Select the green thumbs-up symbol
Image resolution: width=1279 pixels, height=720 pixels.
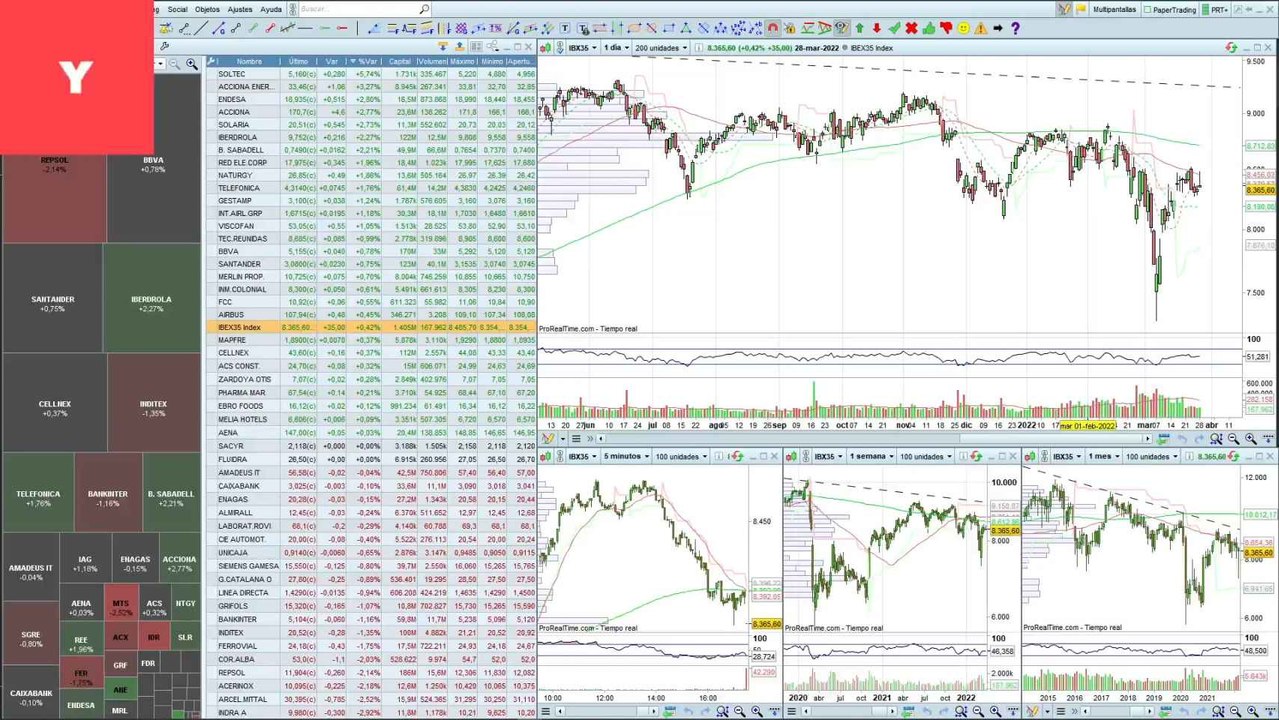coord(928,28)
